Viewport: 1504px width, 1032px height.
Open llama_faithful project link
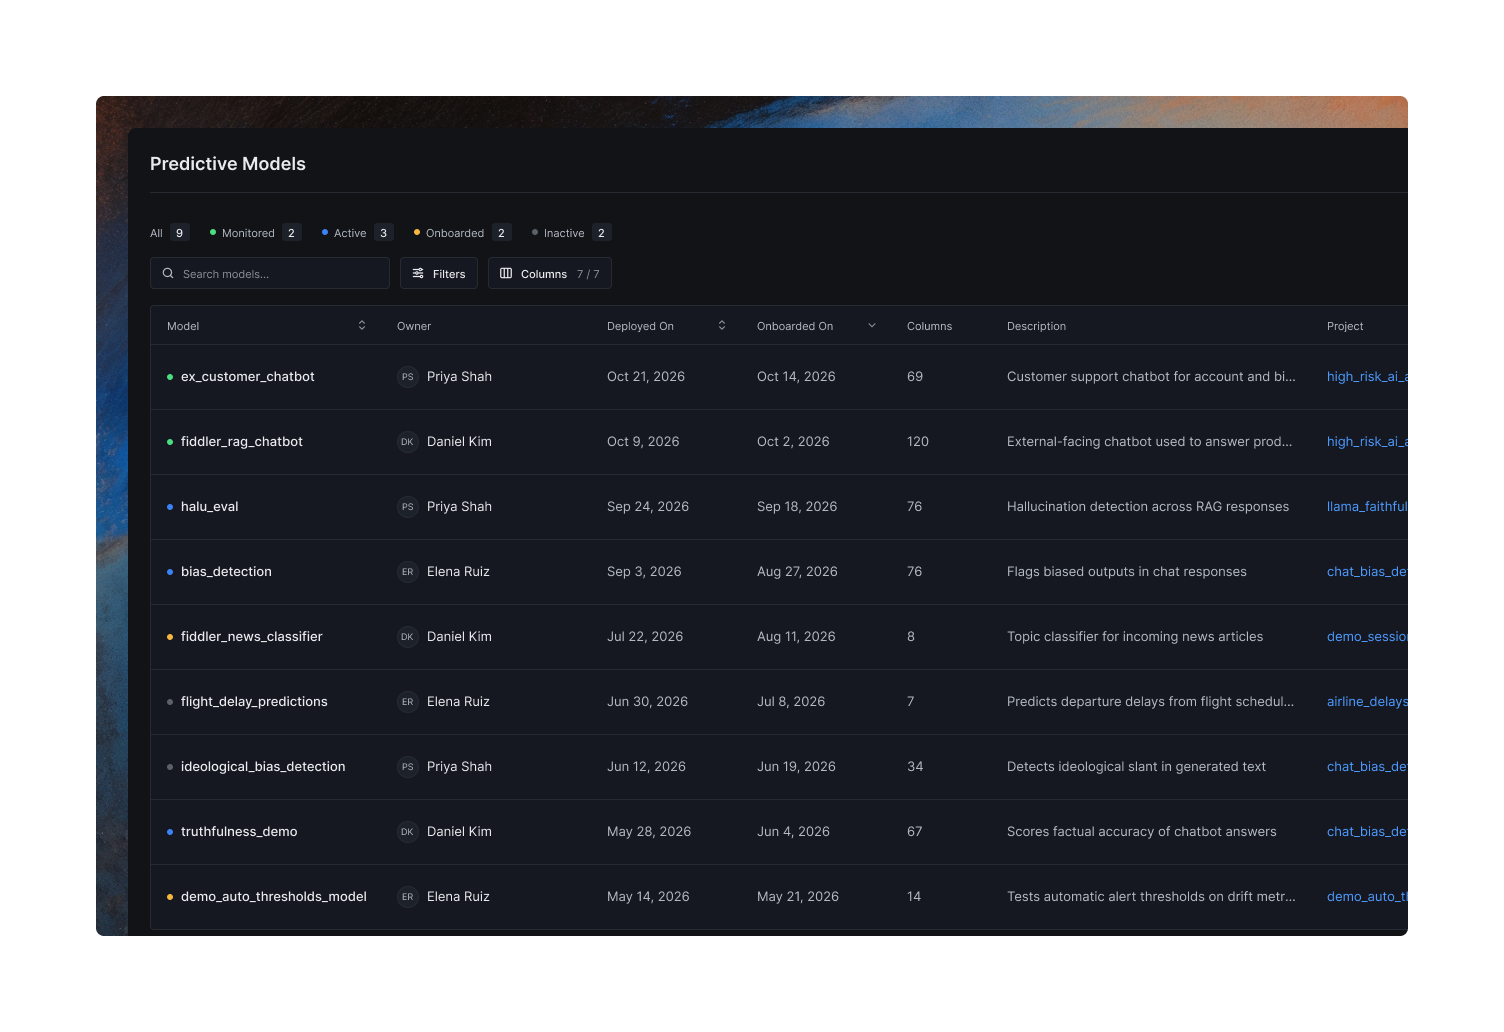pos(1367,507)
